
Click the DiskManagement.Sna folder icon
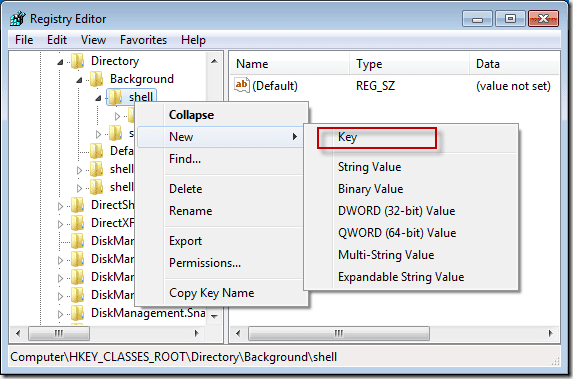(77, 313)
